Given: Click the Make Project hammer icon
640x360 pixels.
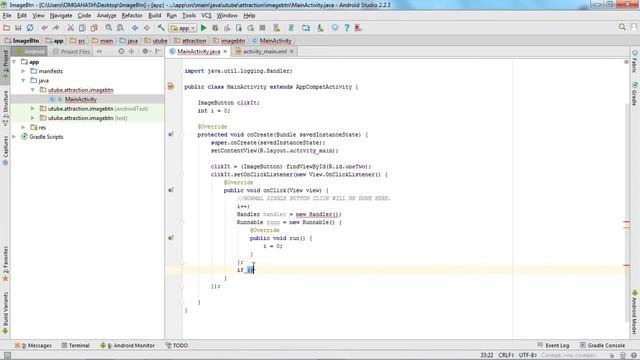Looking at the screenshot, I should pyautogui.click(x=161, y=28).
